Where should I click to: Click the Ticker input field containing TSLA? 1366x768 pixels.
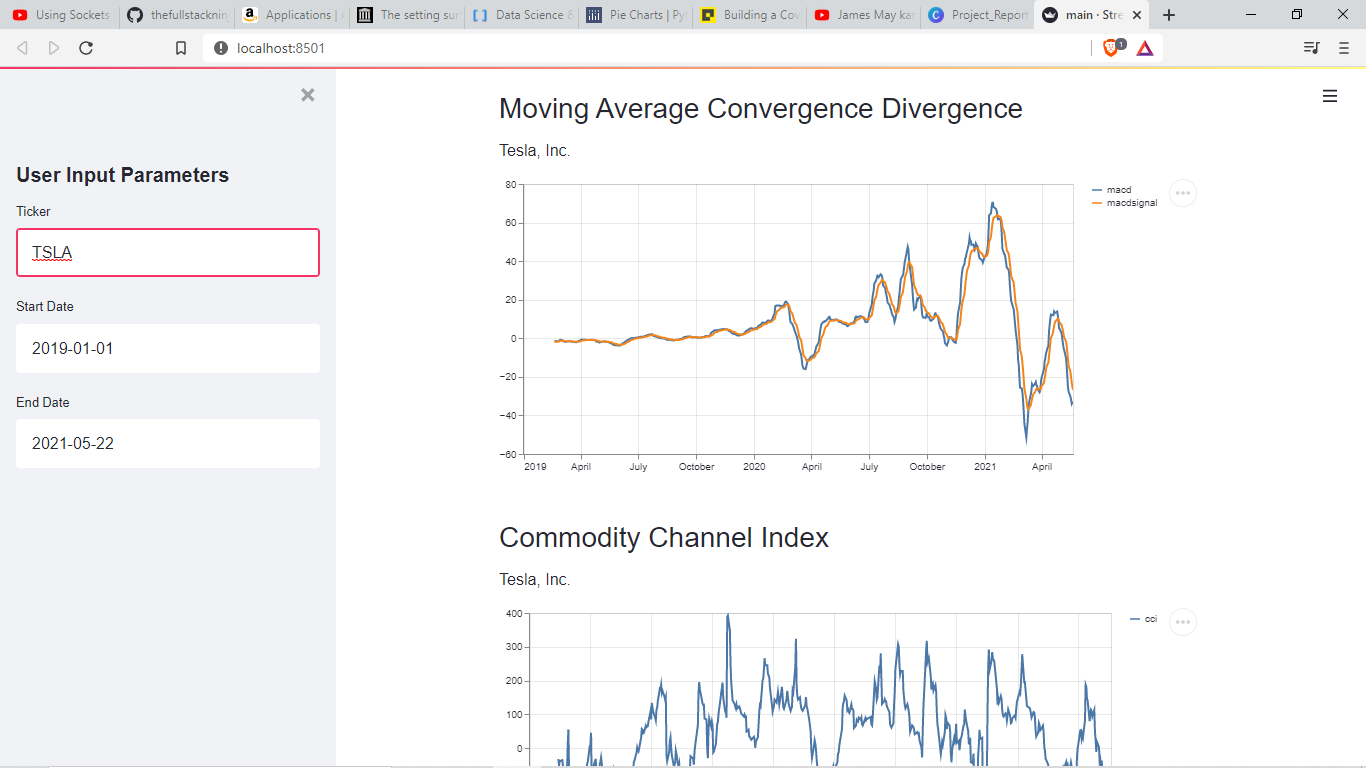[x=168, y=252]
